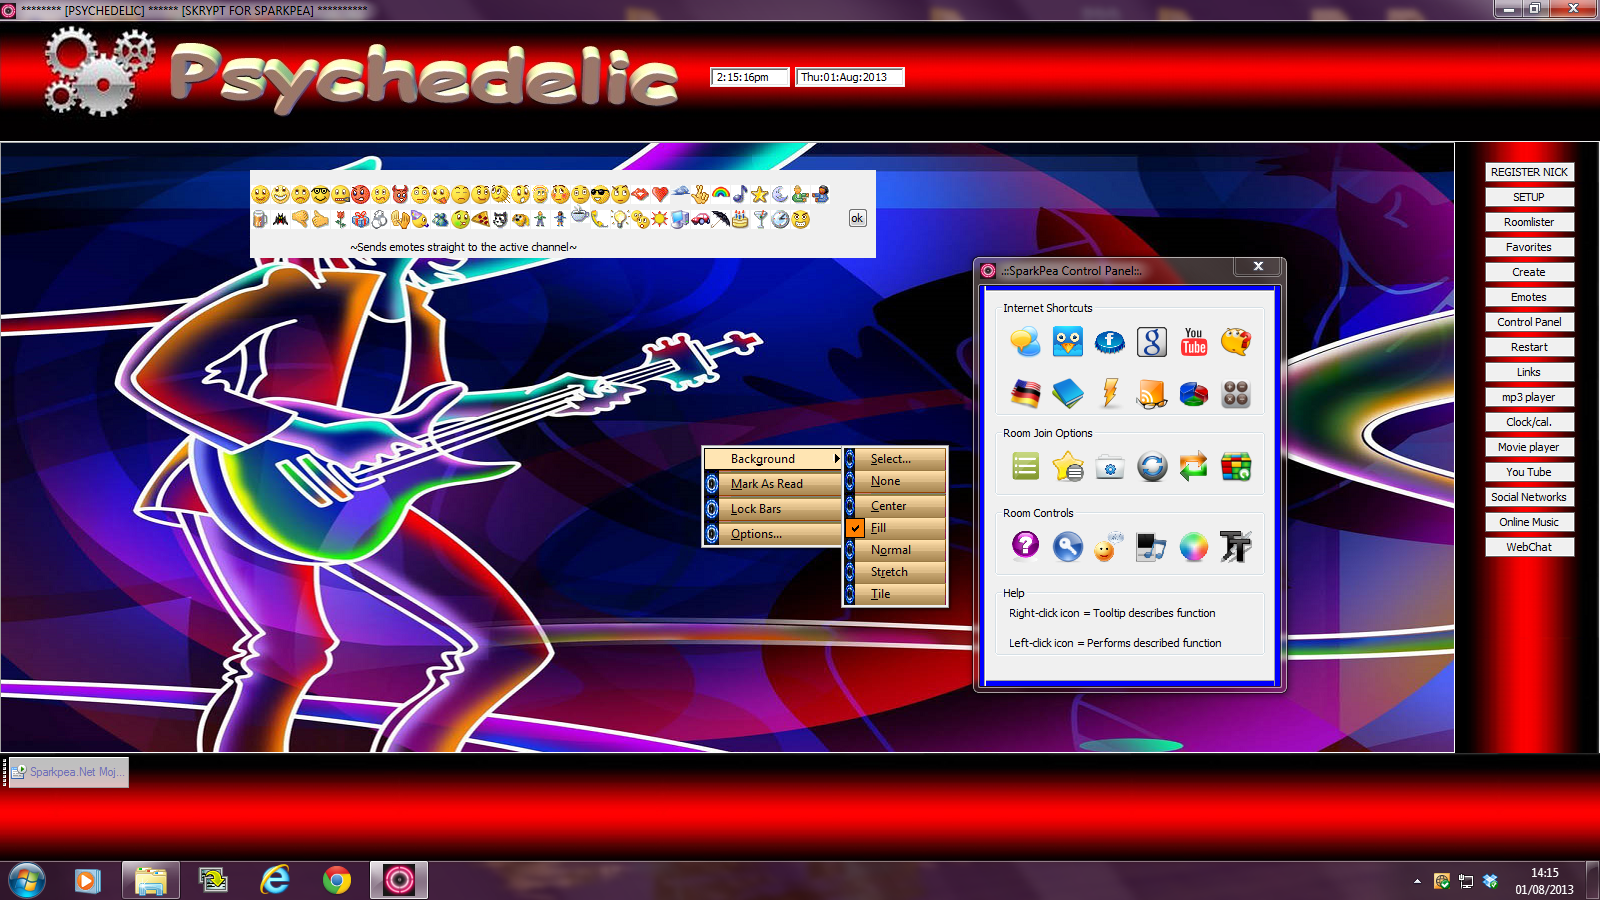Click the pie chart shortcut icon
1600x900 pixels.
pos(1194,393)
